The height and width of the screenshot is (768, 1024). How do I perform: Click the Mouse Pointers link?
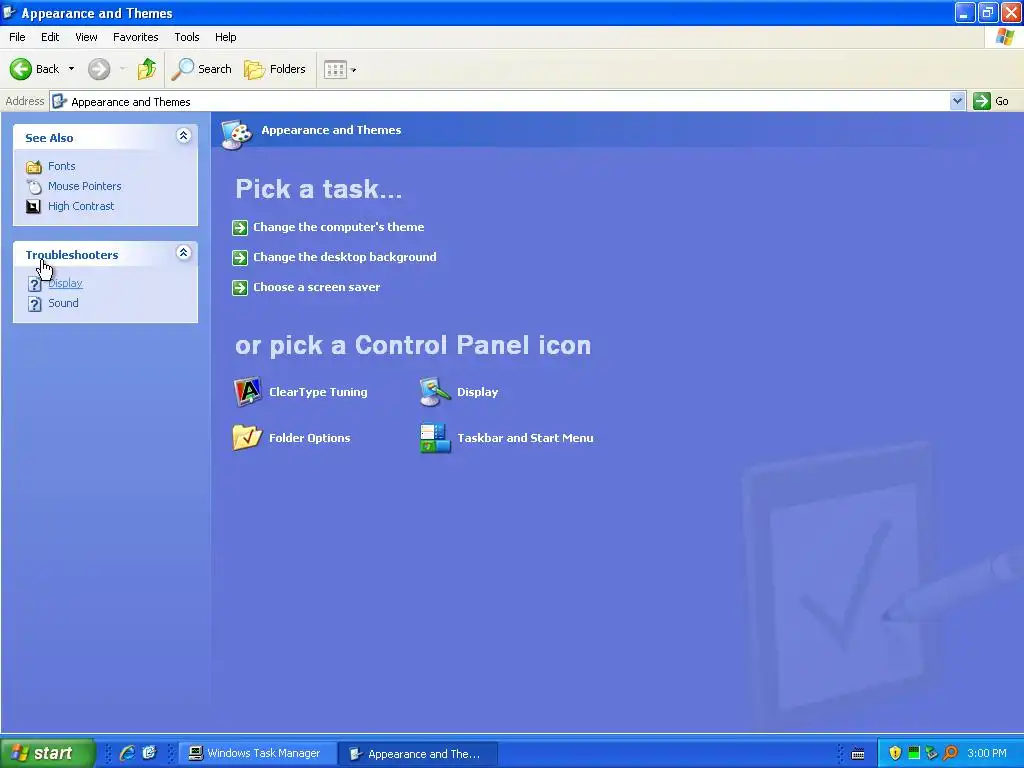click(x=84, y=186)
